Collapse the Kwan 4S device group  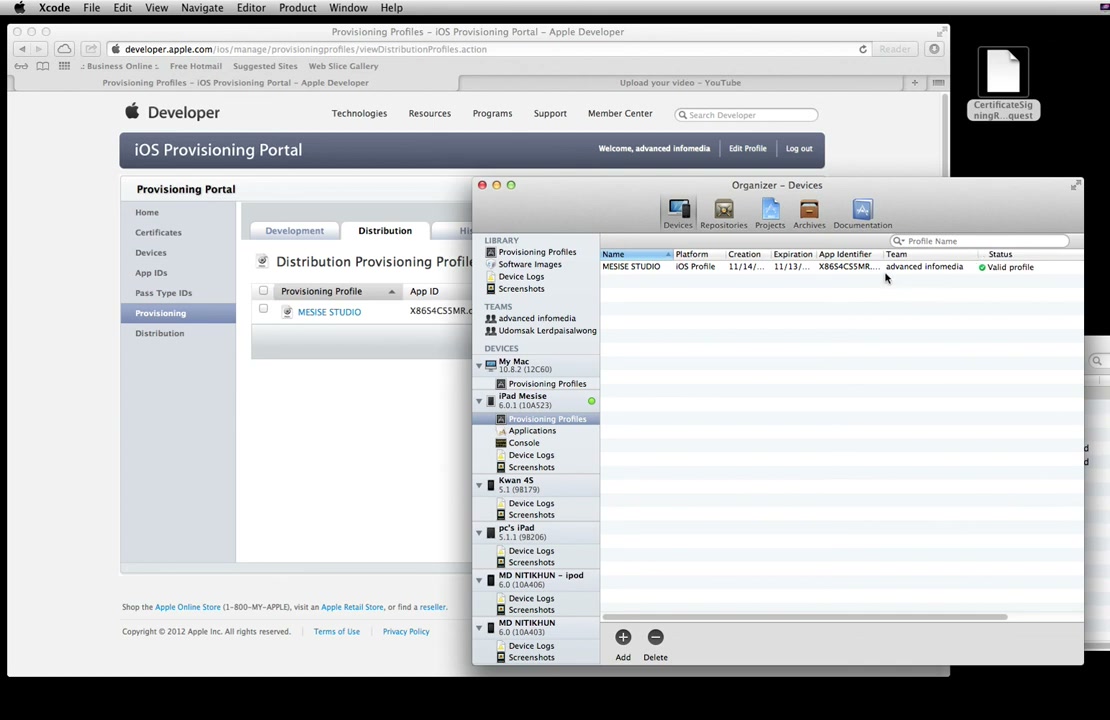(x=479, y=485)
